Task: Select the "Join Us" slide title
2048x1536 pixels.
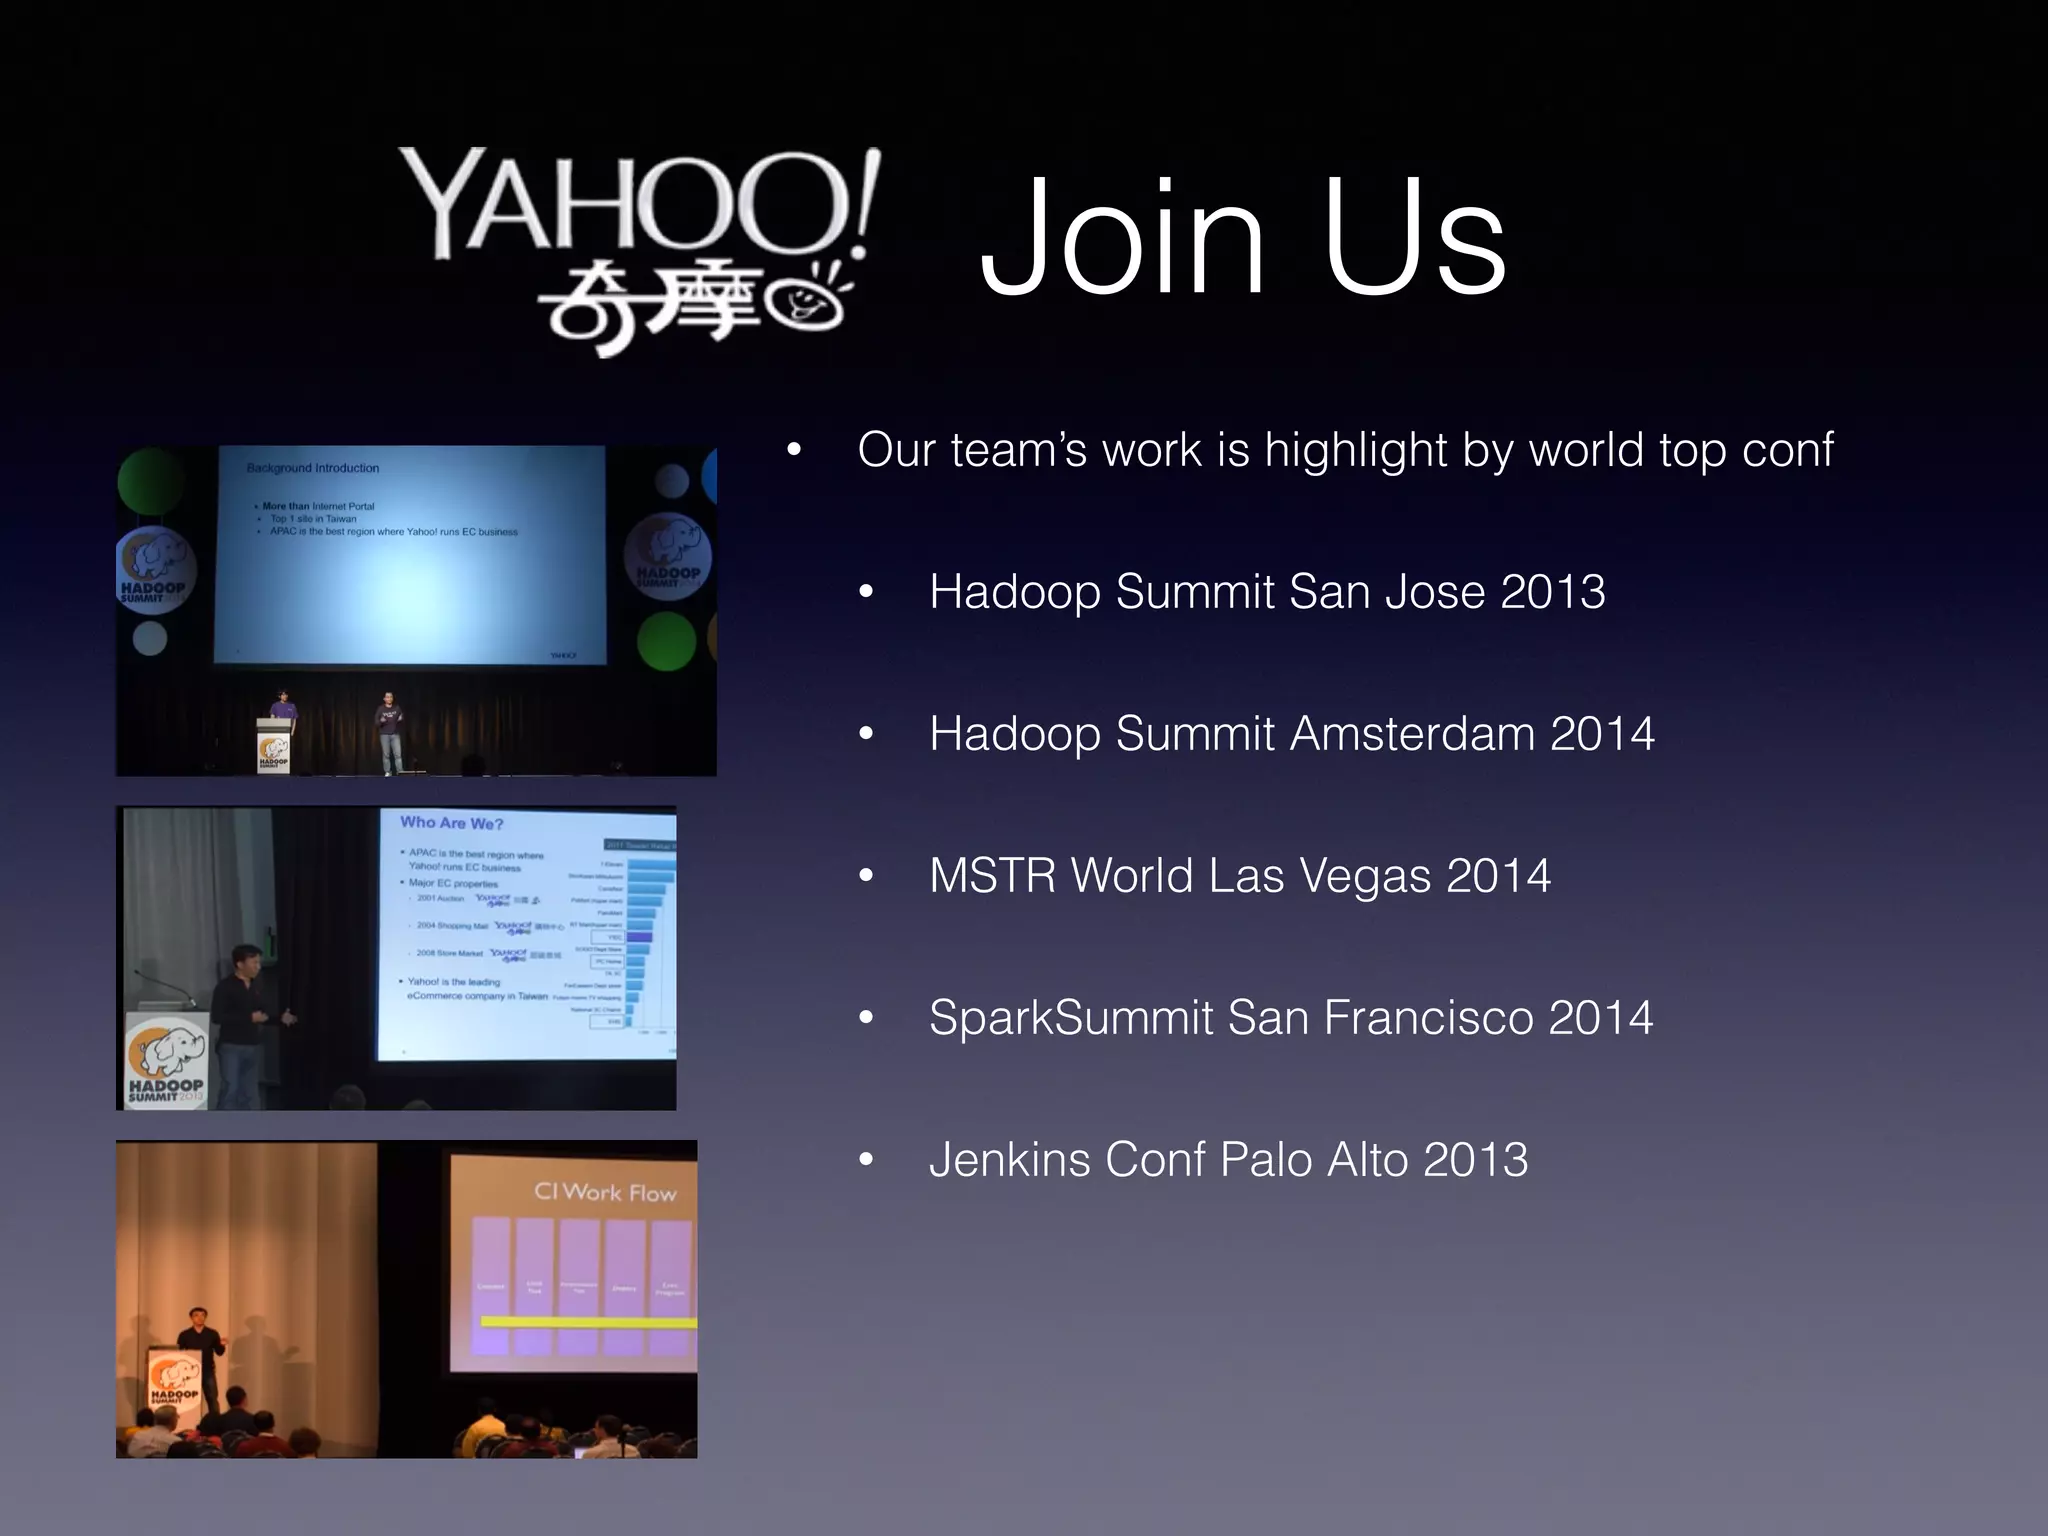Action: pyautogui.click(x=1243, y=237)
